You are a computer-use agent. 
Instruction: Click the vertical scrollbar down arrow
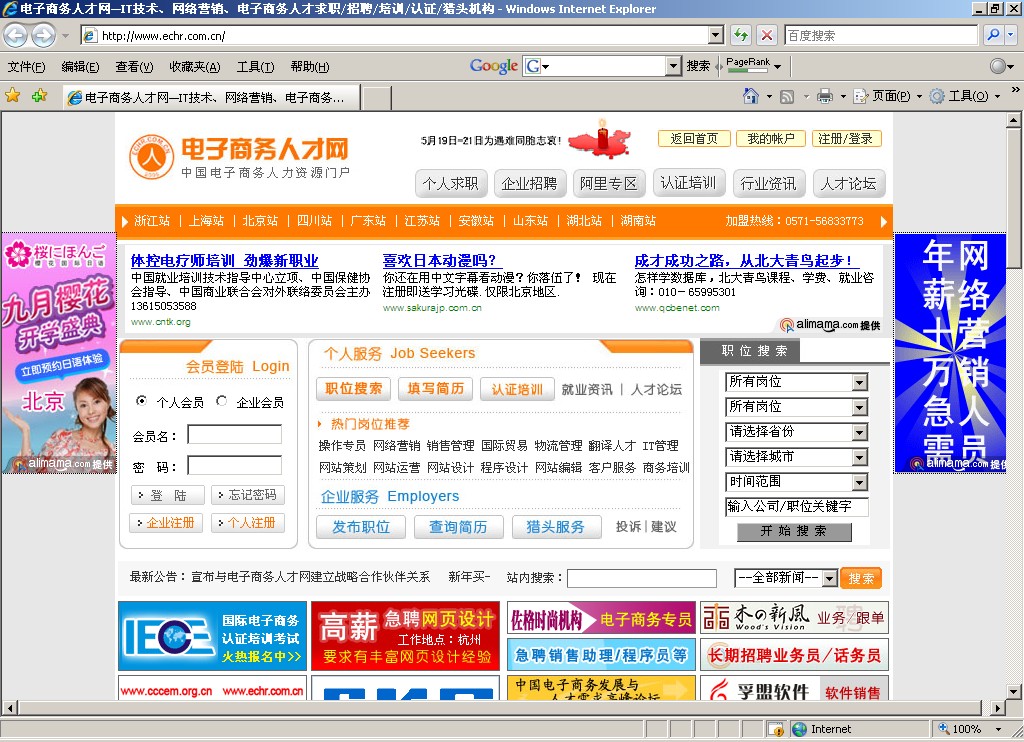[1013, 691]
